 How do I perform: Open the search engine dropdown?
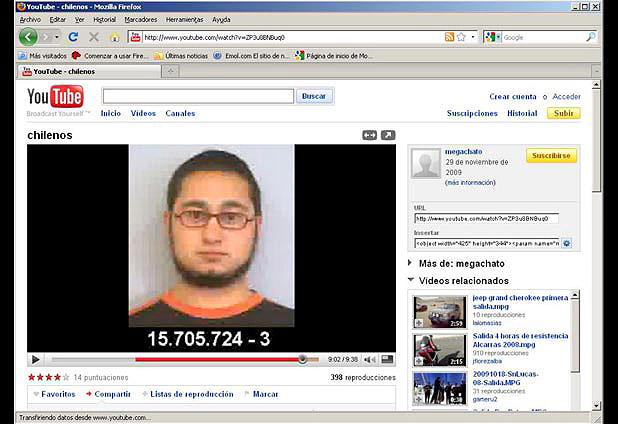point(493,37)
